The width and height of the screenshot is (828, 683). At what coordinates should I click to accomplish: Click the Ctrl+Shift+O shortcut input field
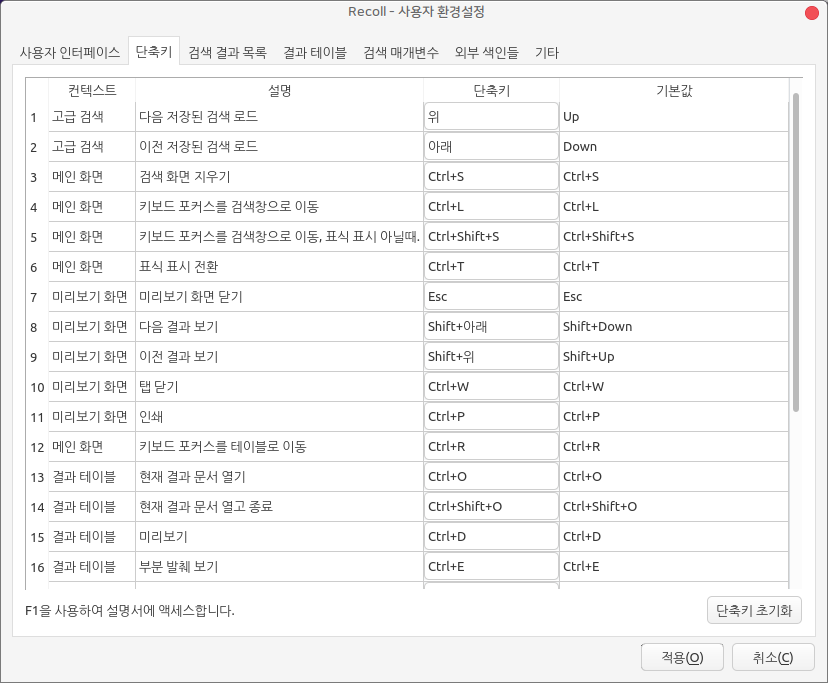tap(490, 507)
